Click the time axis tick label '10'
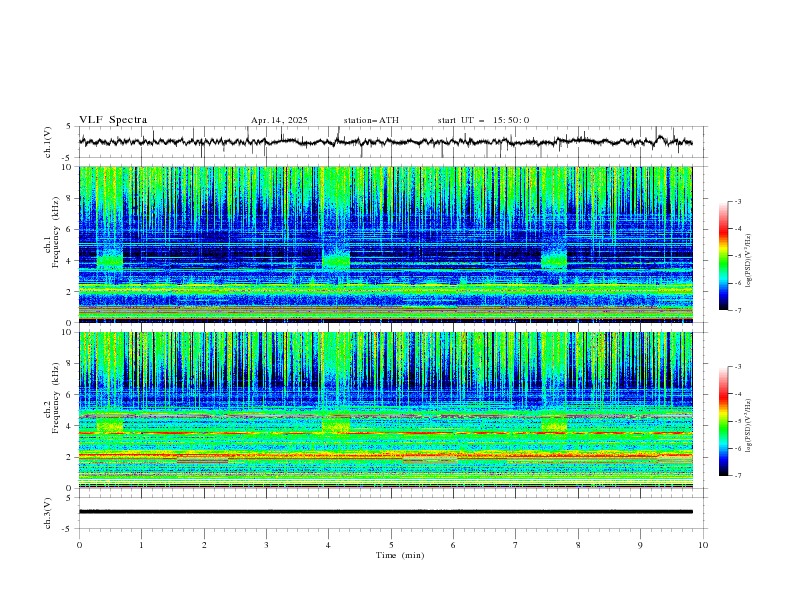Image resolution: width=792 pixels, height=612 pixels. tap(703, 545)
